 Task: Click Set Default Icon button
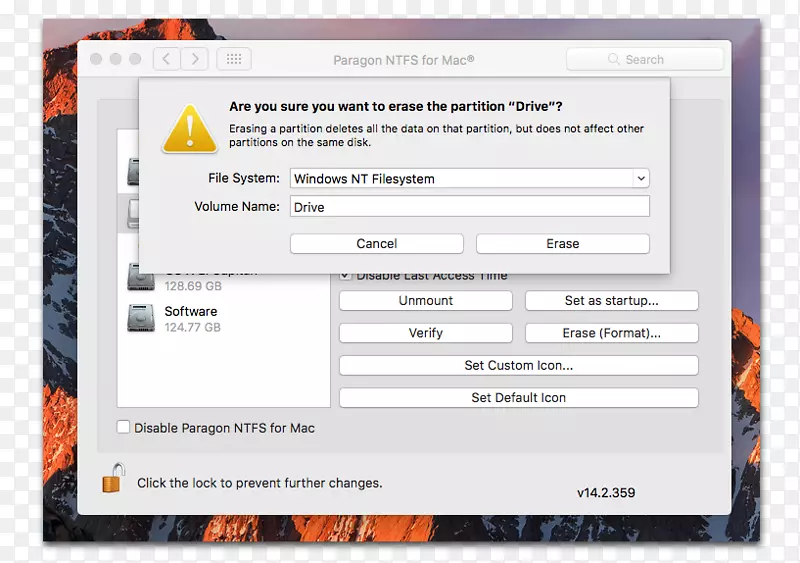tap(518, 398)
